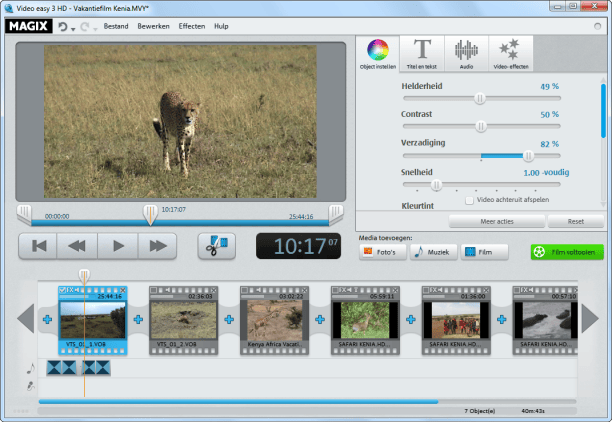Click speaker icon on VTS_01_2.VOB clip
Image resolution: width=612 pixels, height=422 pixels.
167,290
